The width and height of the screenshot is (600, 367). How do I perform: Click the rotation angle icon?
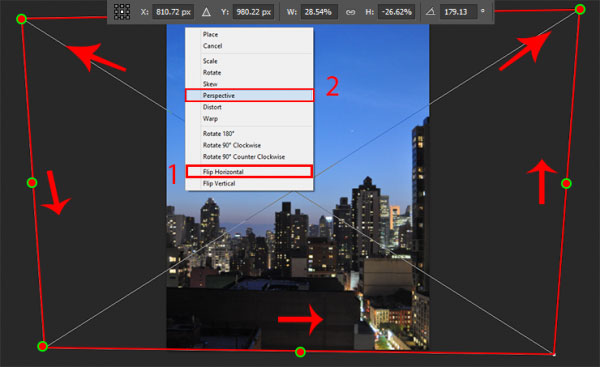pyautogui.click(x=430, y=12)
